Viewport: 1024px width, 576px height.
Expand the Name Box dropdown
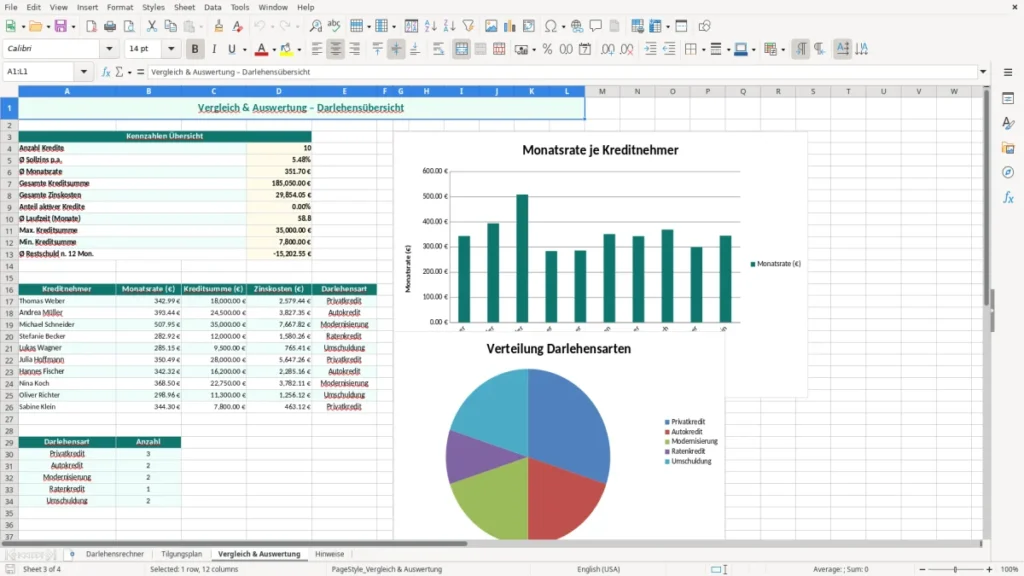[x=84, y=72]
